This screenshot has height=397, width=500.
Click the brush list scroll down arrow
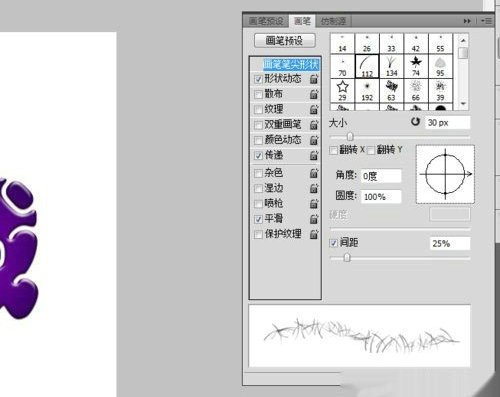click(463, 104)
